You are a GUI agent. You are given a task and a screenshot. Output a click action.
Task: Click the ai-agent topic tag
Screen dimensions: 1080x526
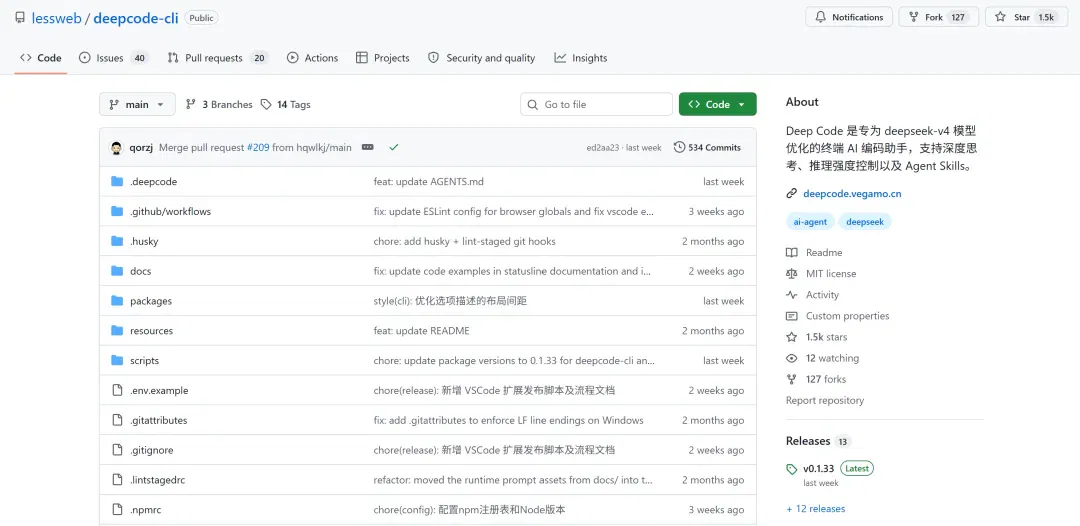[811, 222]
